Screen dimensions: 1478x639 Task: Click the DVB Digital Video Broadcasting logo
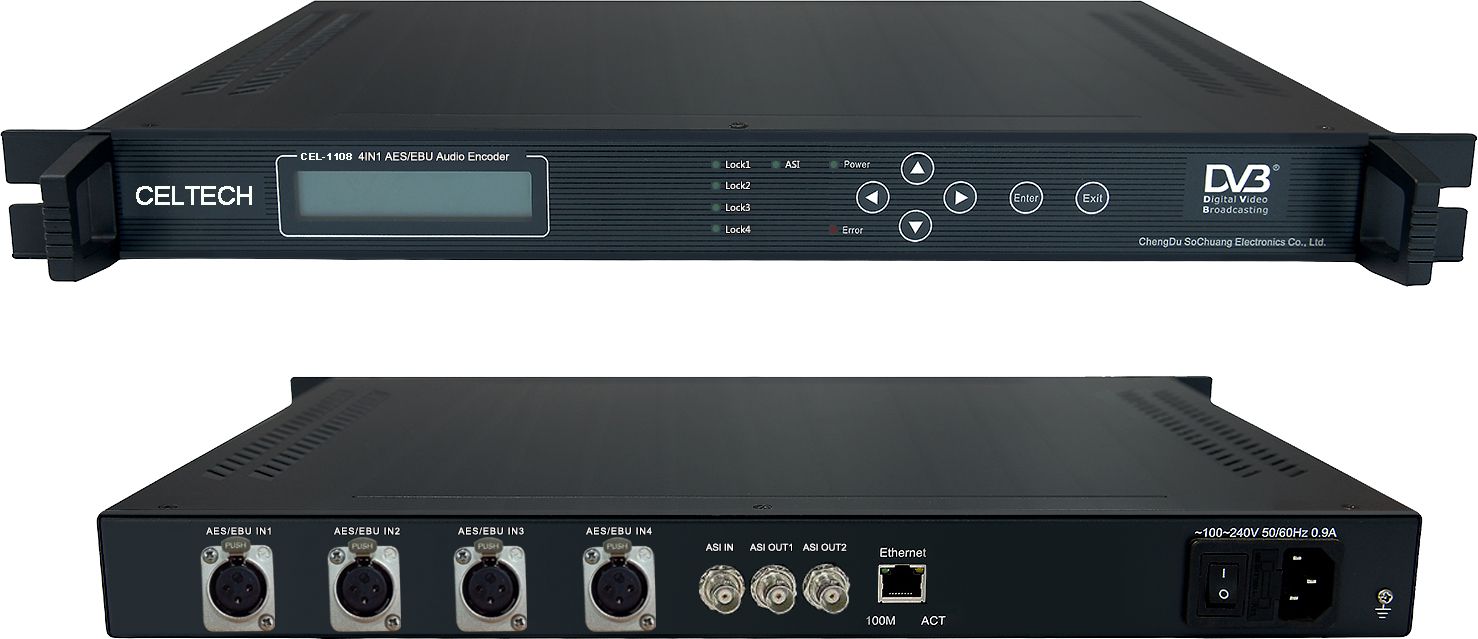point(1235,189)
